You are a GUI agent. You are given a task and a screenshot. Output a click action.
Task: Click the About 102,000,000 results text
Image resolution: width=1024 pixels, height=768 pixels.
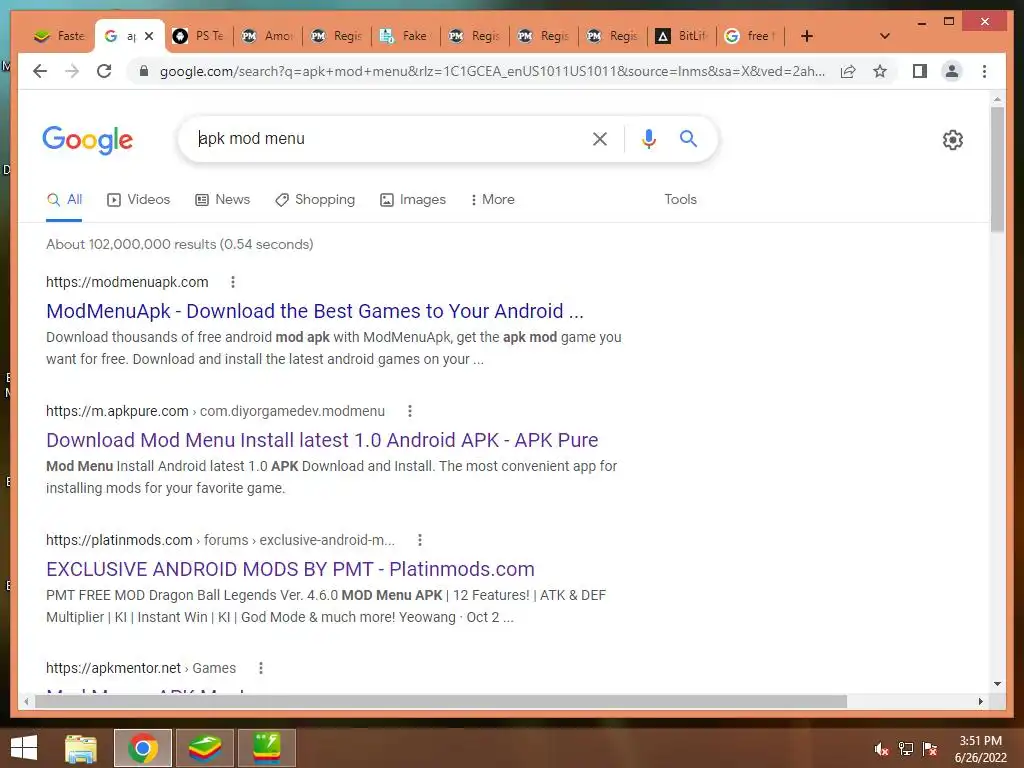coord(180,244)
